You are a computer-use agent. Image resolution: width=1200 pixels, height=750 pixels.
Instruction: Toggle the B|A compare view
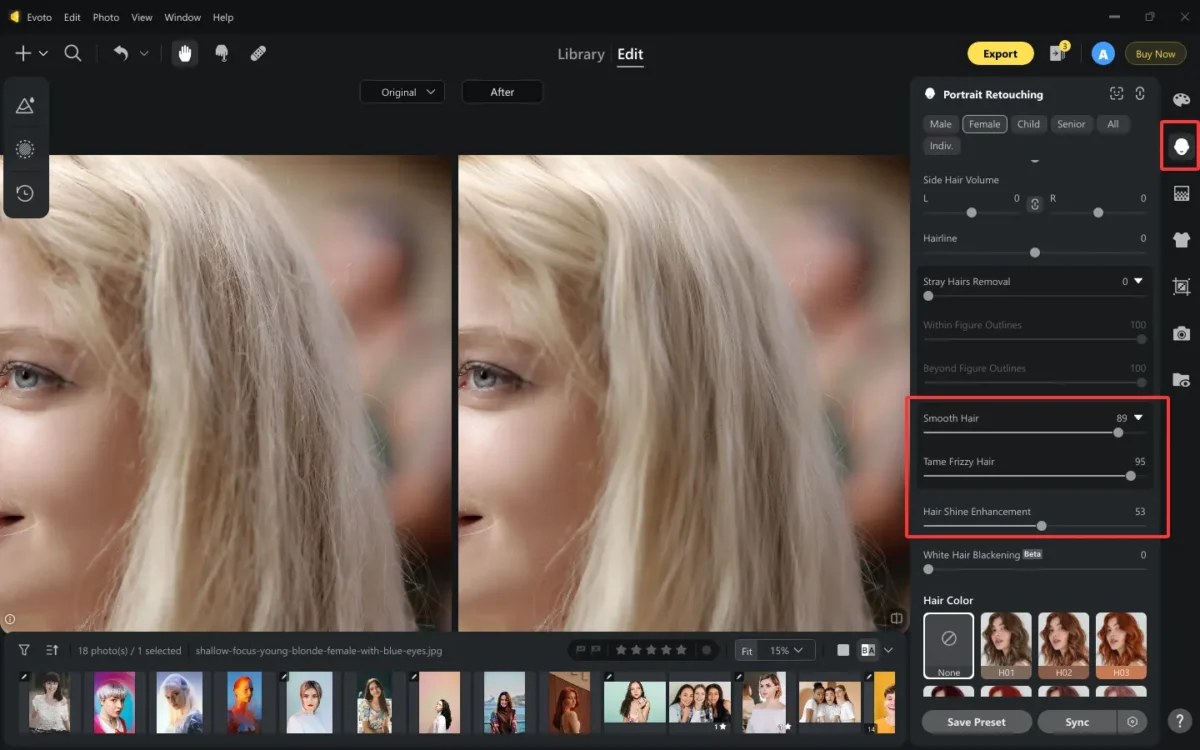tap(868, 650)
